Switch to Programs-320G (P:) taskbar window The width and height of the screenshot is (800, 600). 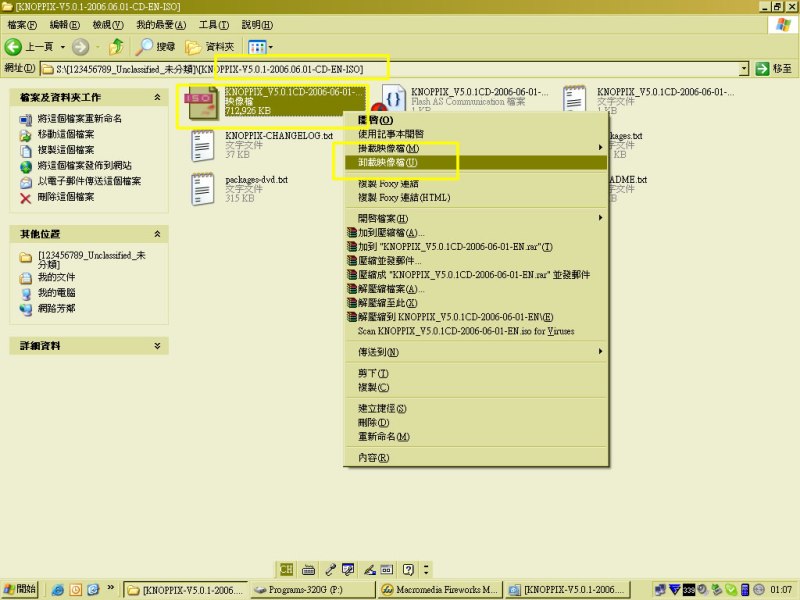coord(312,590)
